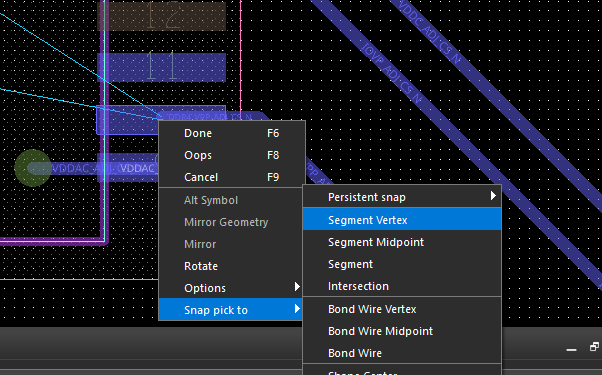The width and height of the screenshot is (602, 375).
Task: Choose the Segment snap option
Action: pyautogui.click(x=402, y=264)
